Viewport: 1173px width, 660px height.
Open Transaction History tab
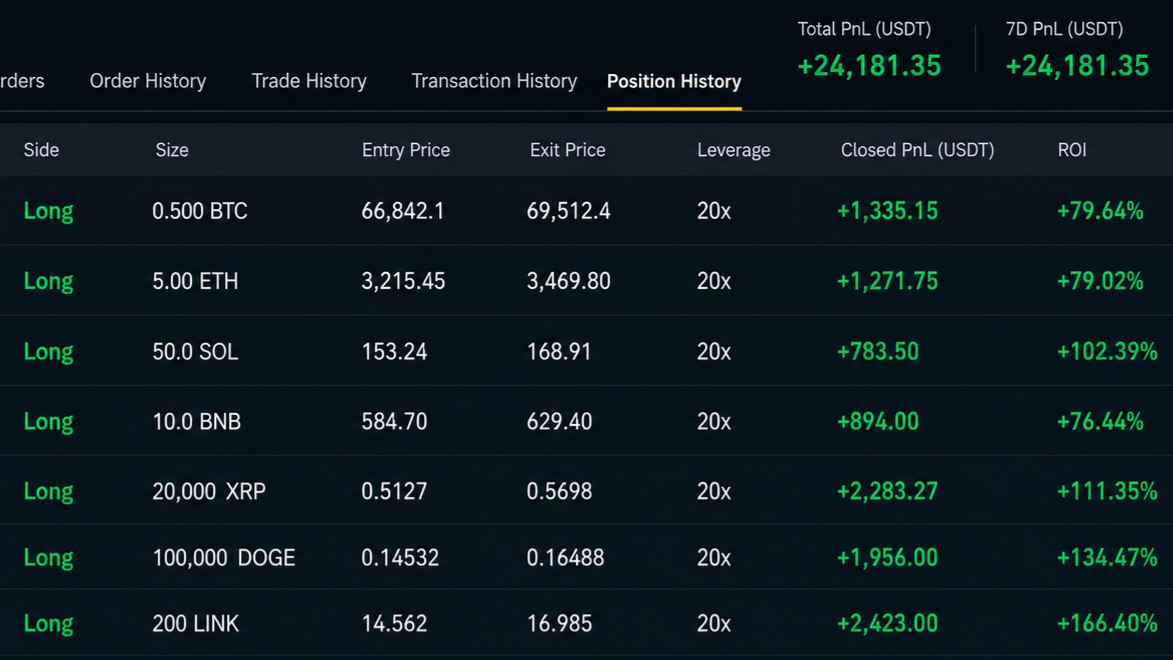[x=494, y=81]
